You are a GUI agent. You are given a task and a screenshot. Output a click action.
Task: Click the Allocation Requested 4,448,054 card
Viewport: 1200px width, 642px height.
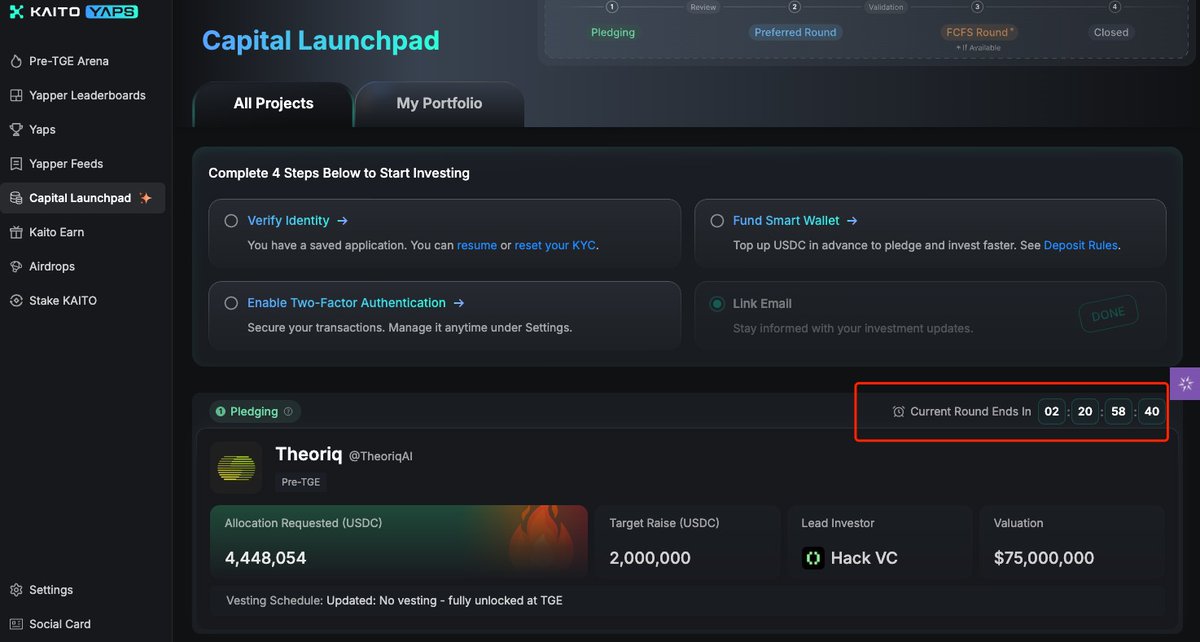point(399,541)
